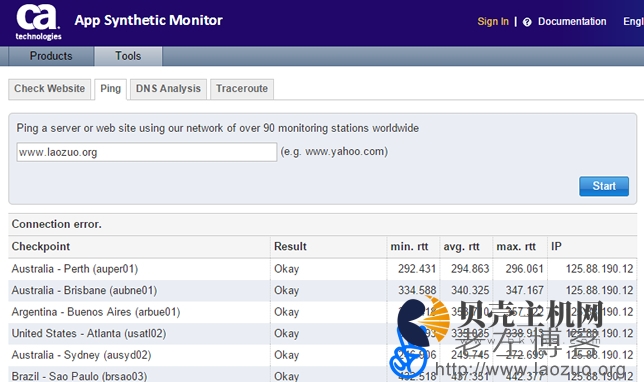Viewport: 644px width, 382px height.
Task: Click the Perth row IP 125.88.190.12
Action: click(599, 269)
